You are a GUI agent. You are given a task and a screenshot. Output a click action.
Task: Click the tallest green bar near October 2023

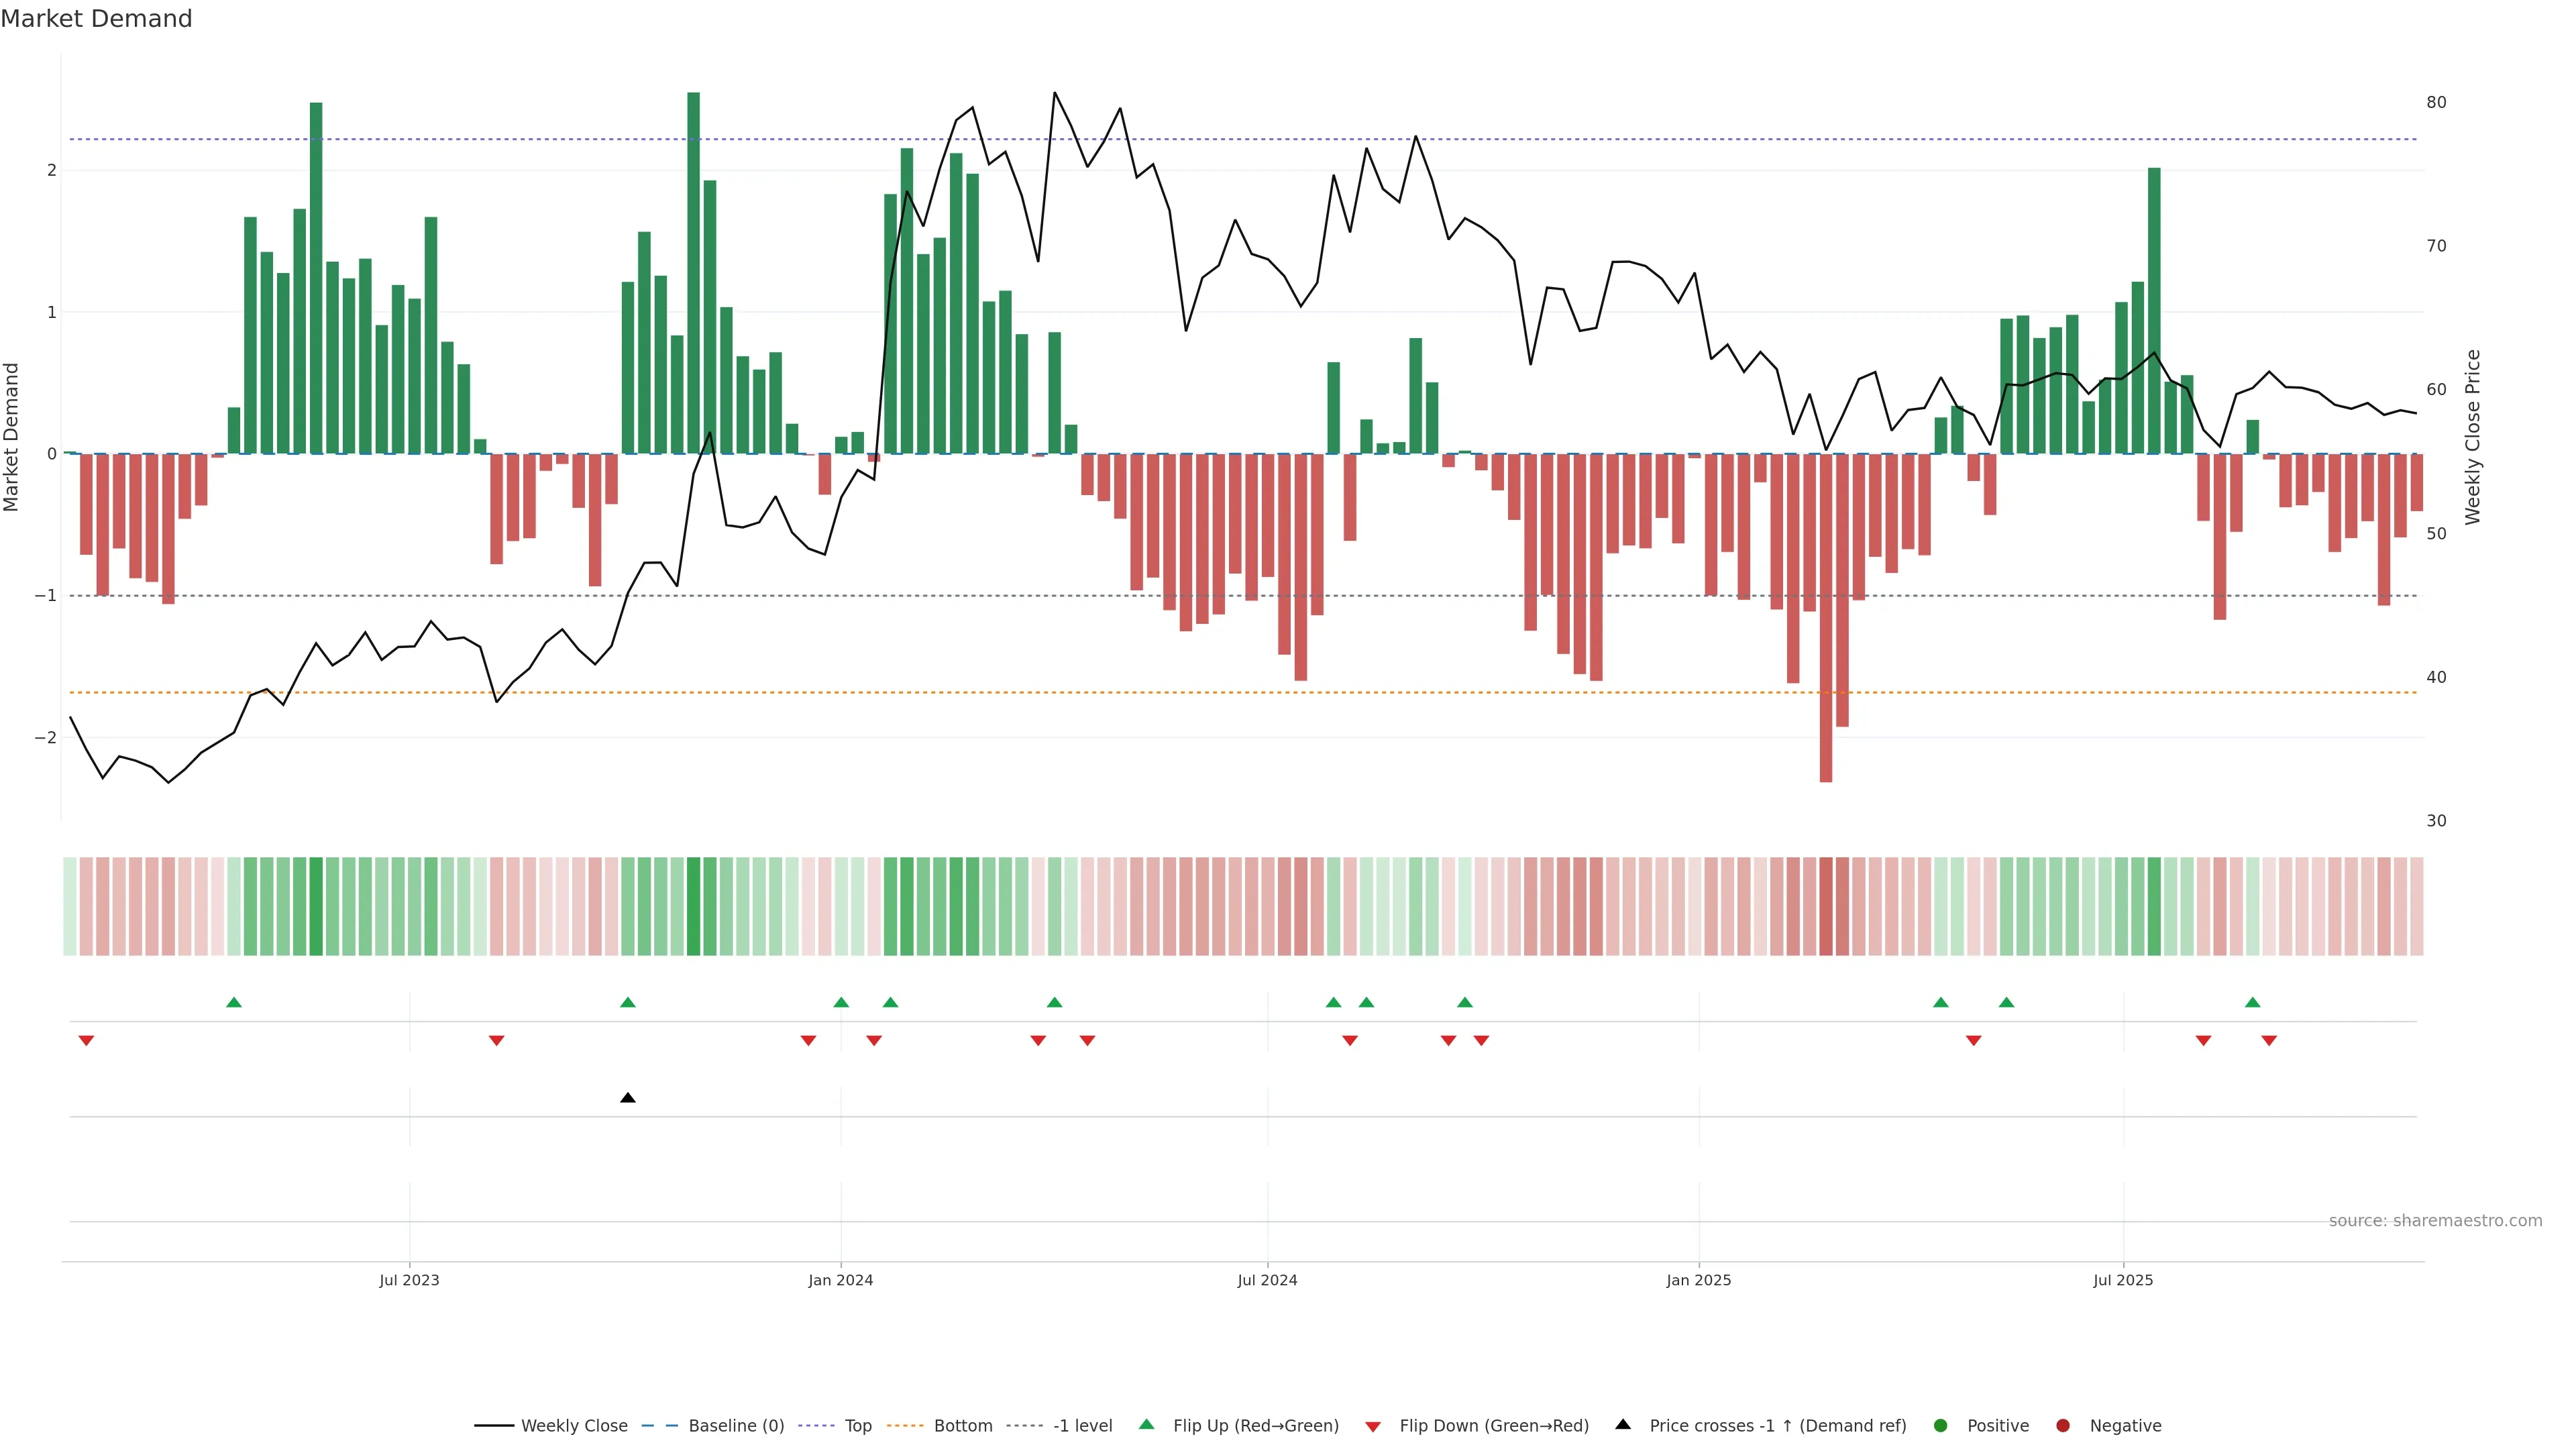(694, 270)
